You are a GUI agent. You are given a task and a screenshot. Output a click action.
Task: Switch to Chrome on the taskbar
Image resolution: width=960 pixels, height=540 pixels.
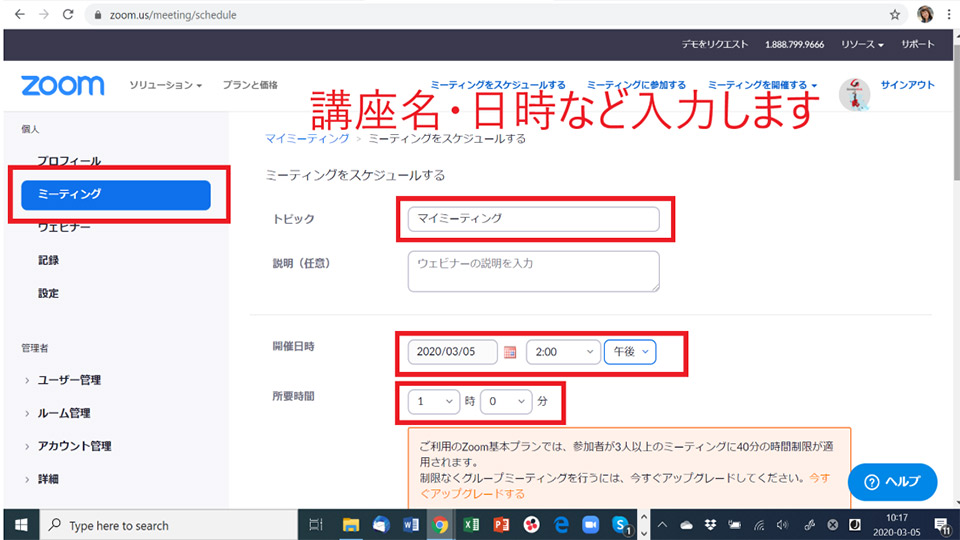pyautogui.click(x=440, y=525)
